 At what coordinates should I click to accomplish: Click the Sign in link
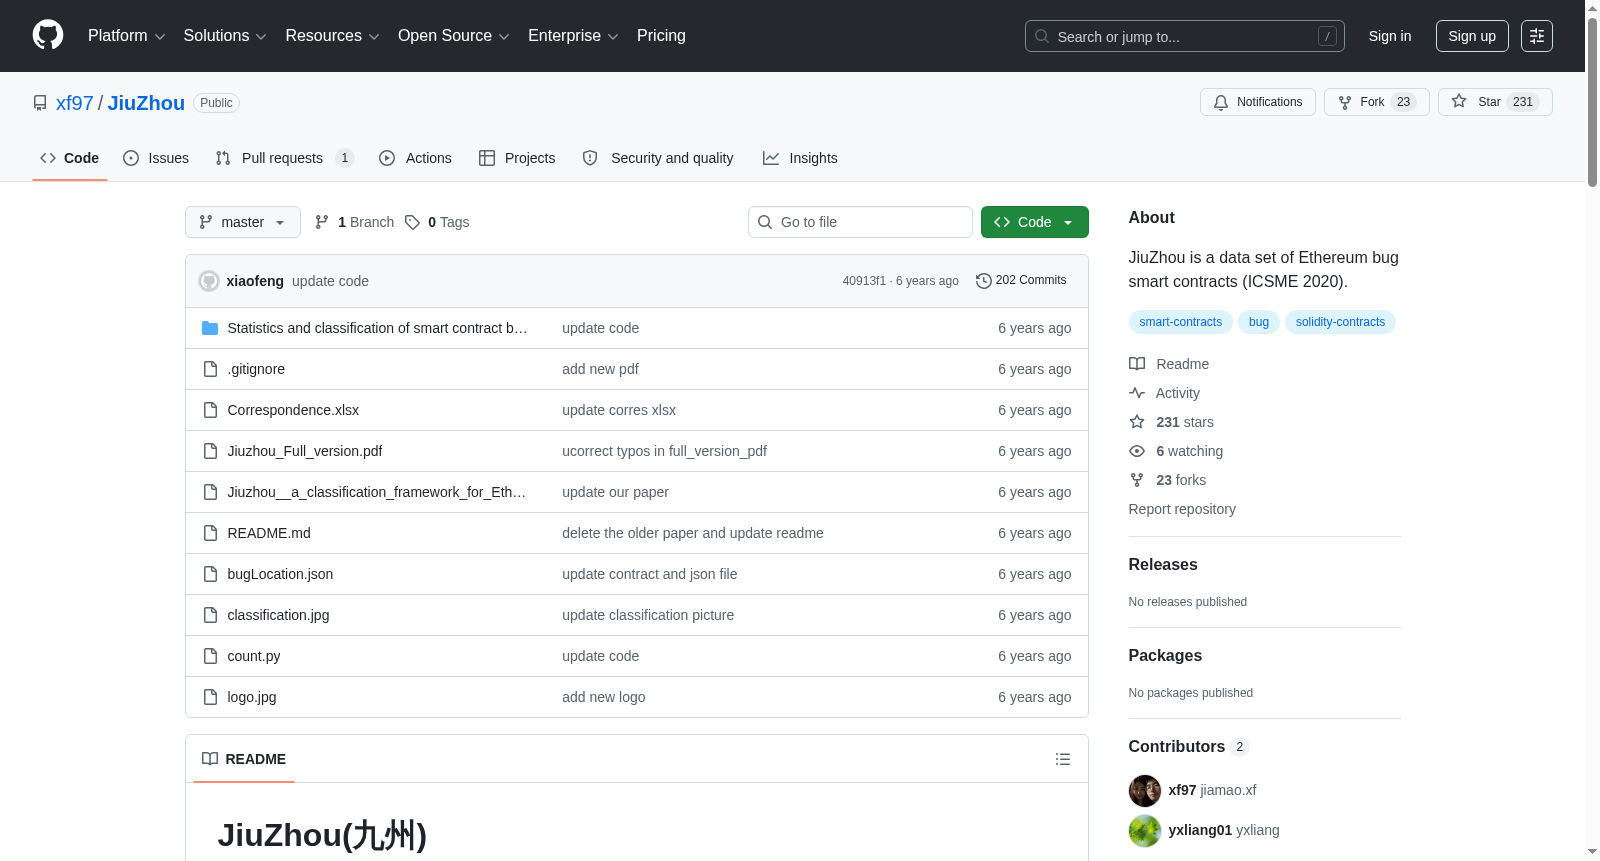(x=1390, y=36)
